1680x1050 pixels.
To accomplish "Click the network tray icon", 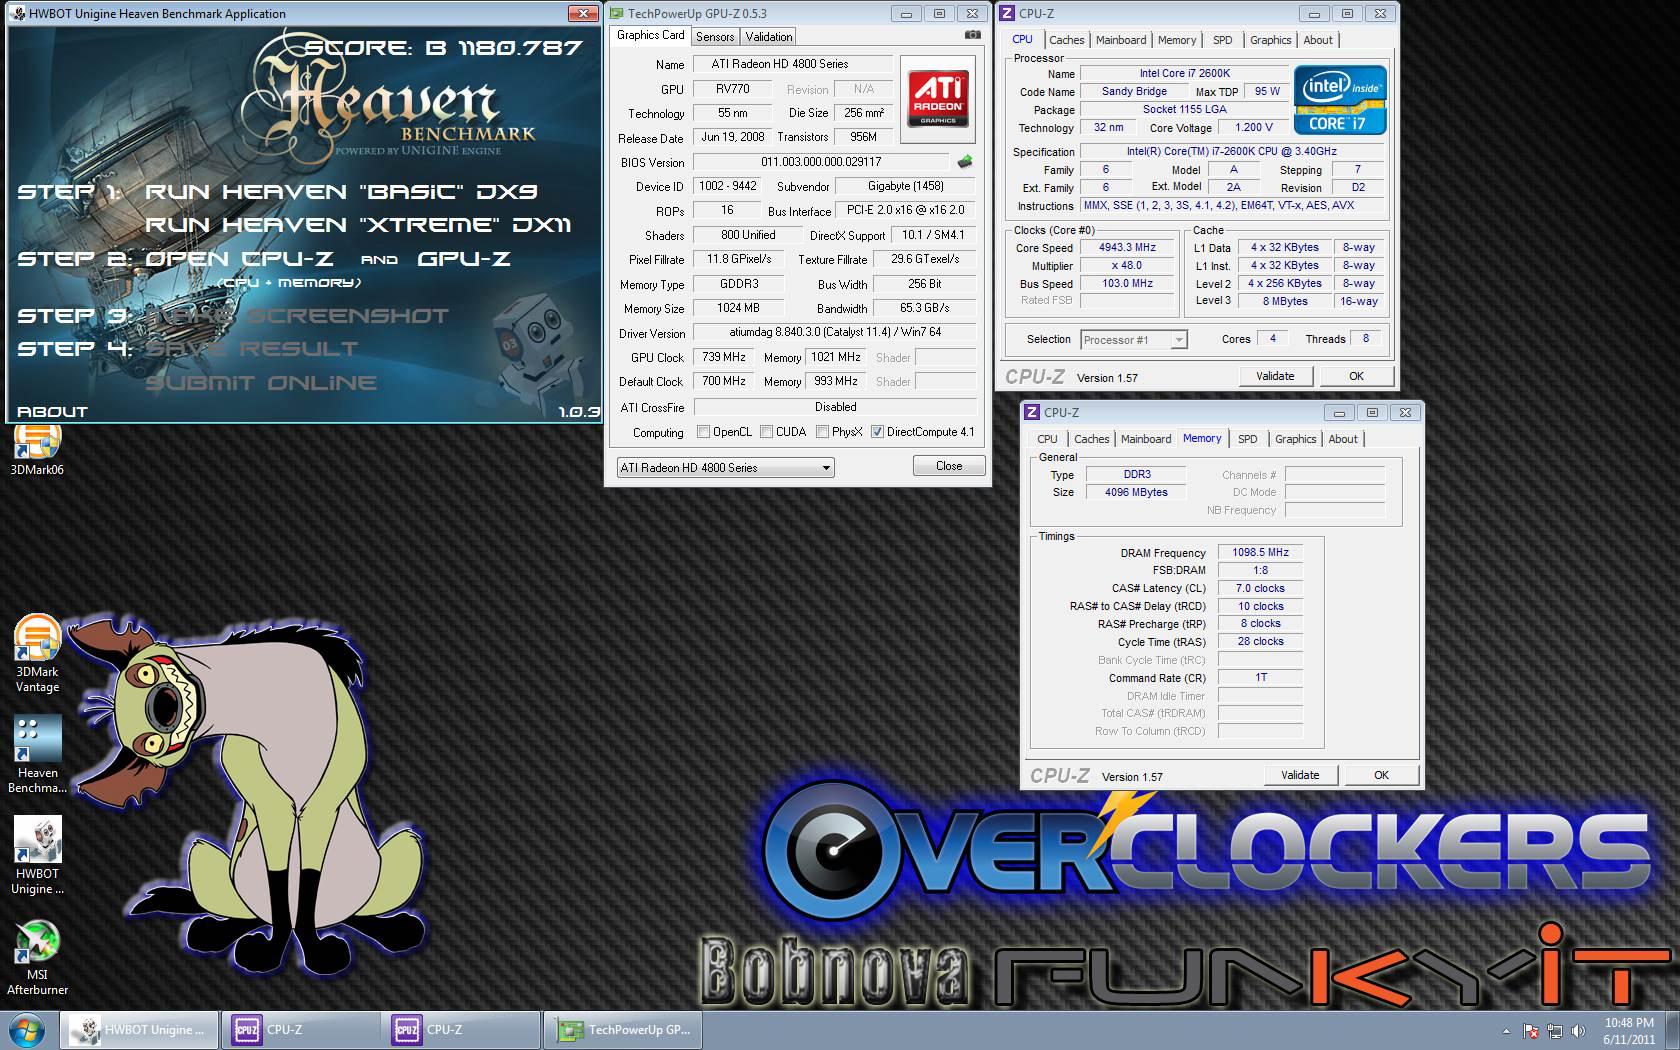I will point(1555,1031).
